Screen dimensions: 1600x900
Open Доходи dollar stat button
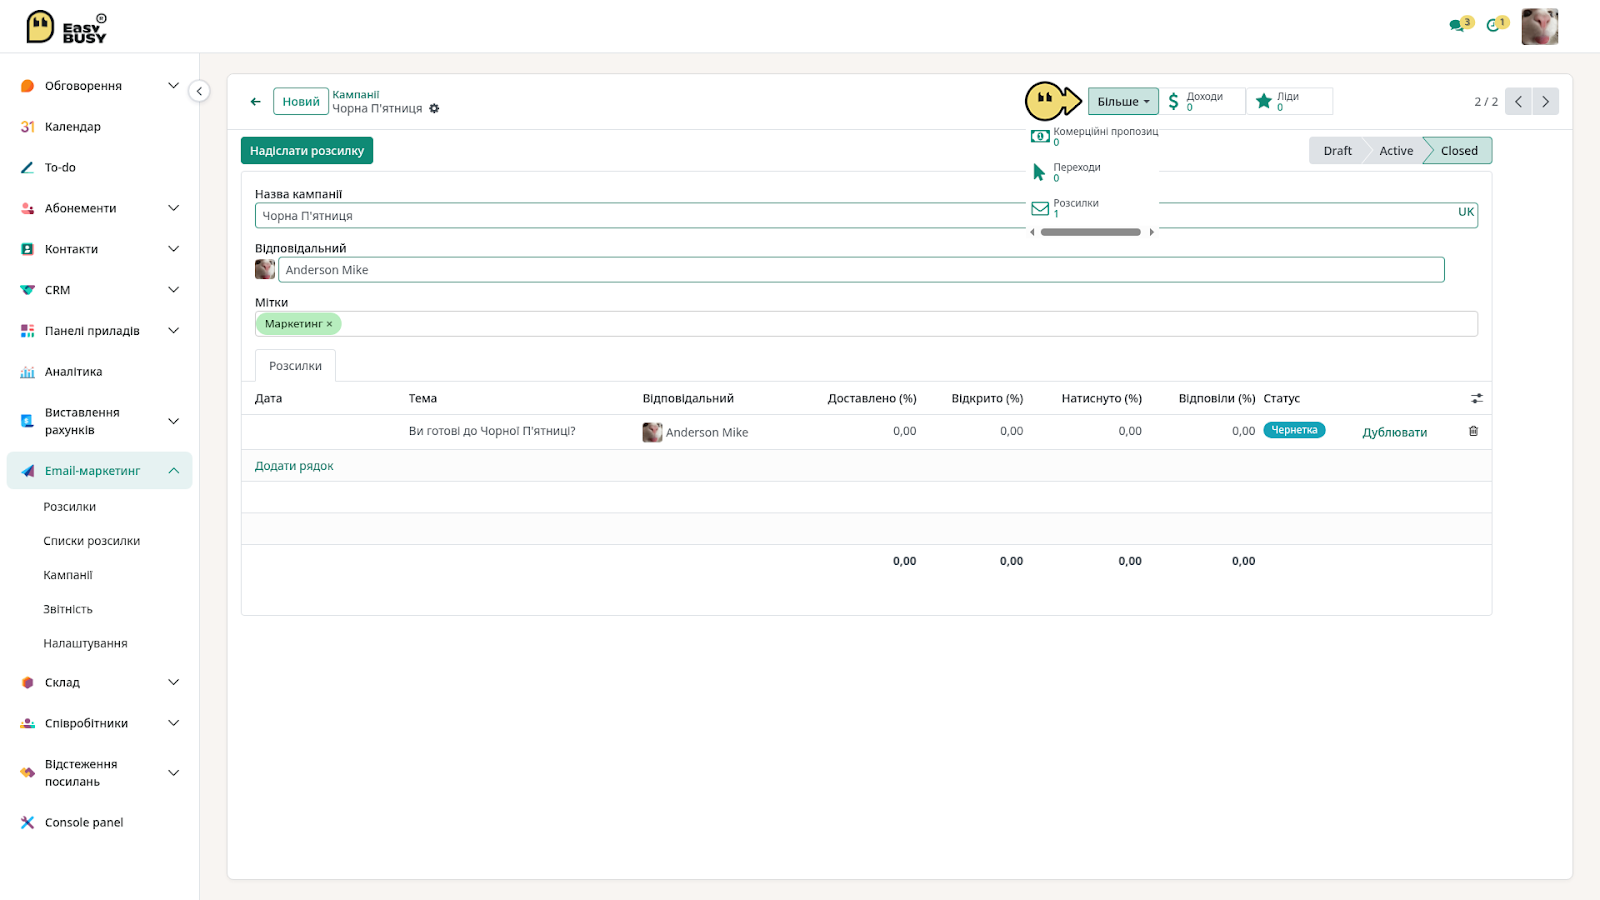[1202, 101]
